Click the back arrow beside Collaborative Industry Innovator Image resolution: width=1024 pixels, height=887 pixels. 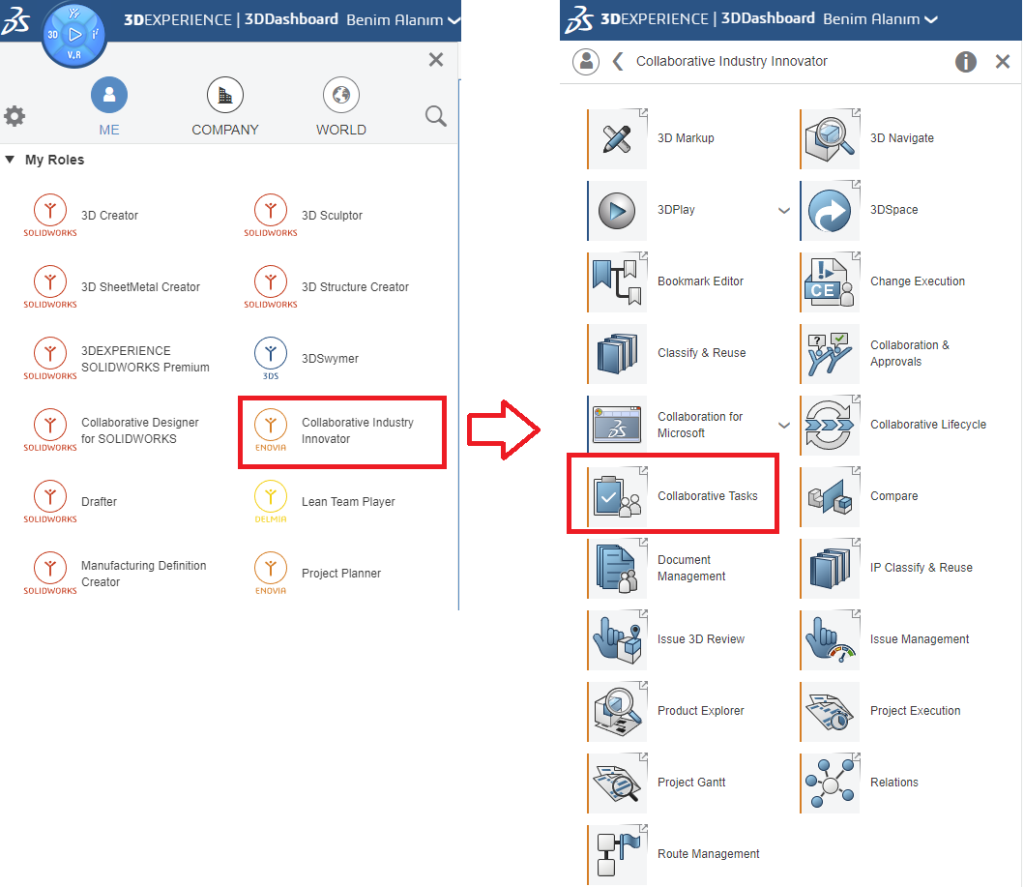[x=617, y=62]
